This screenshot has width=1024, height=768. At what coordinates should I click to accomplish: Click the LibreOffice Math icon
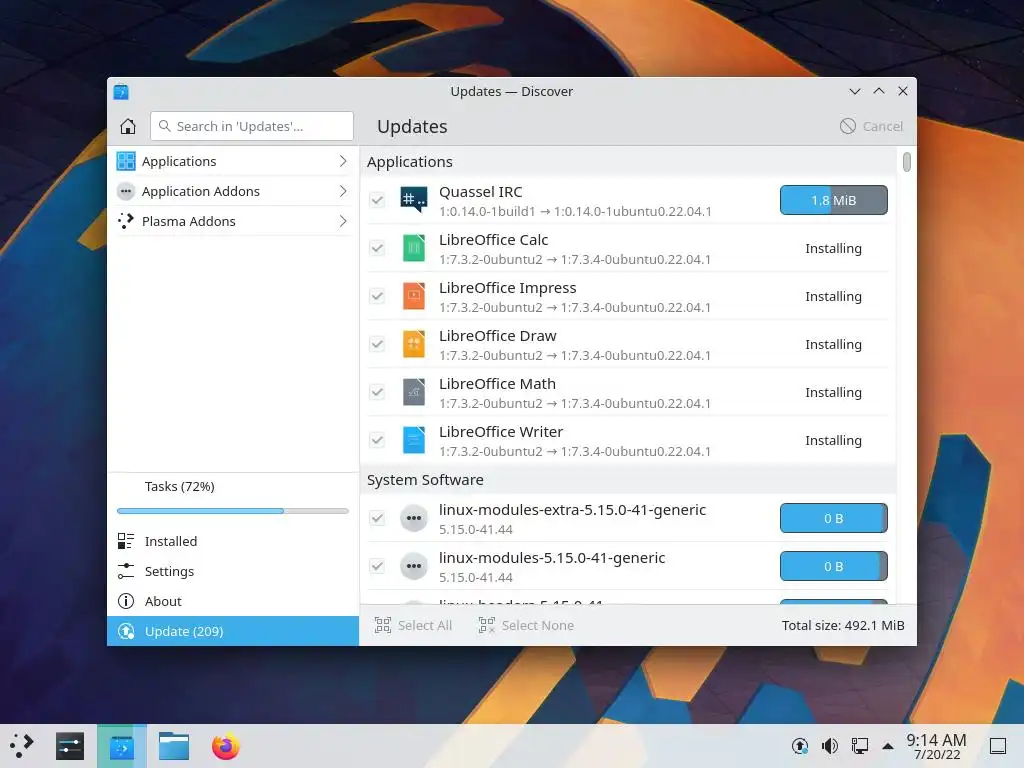click(x=413, y=392)
